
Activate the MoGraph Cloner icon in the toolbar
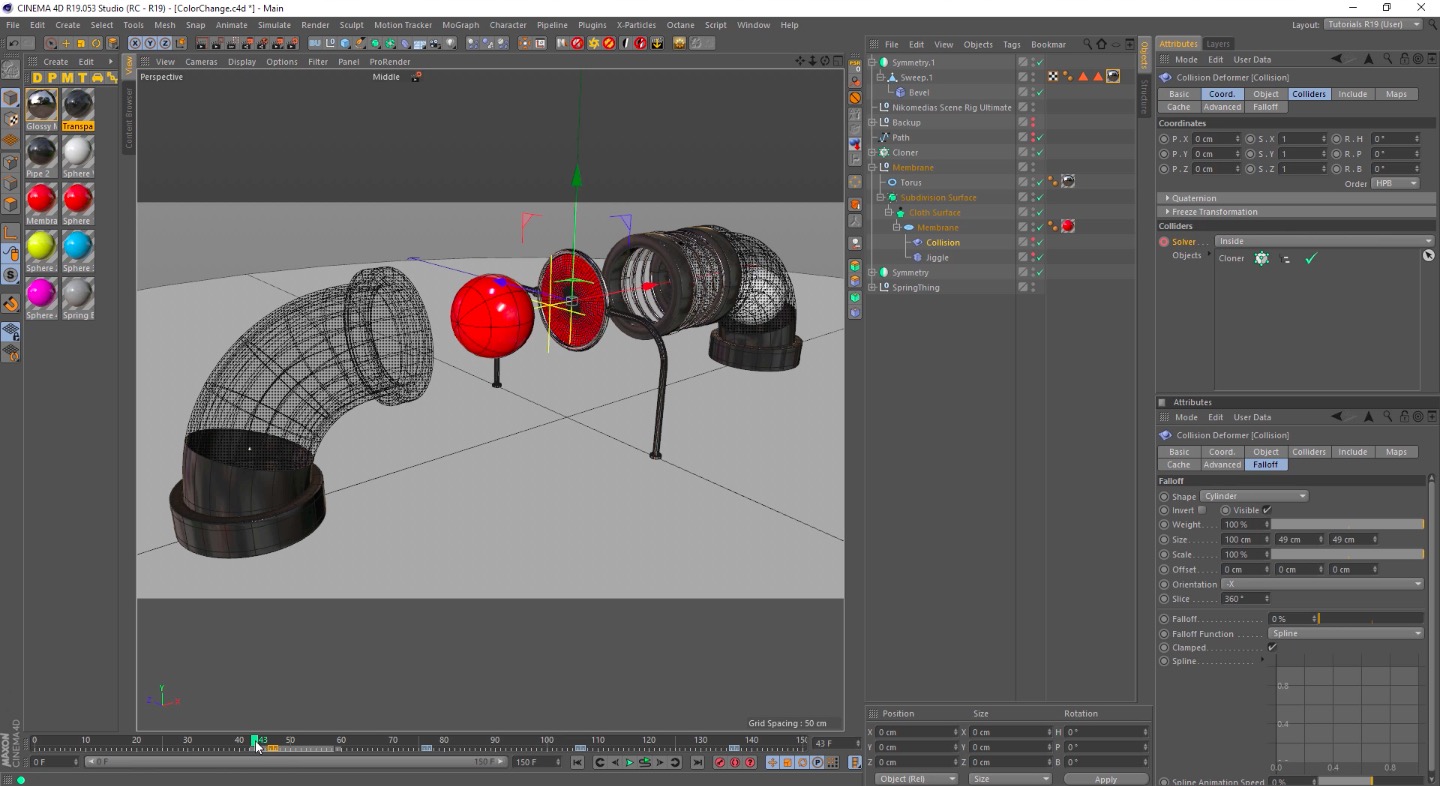[391, 44]
